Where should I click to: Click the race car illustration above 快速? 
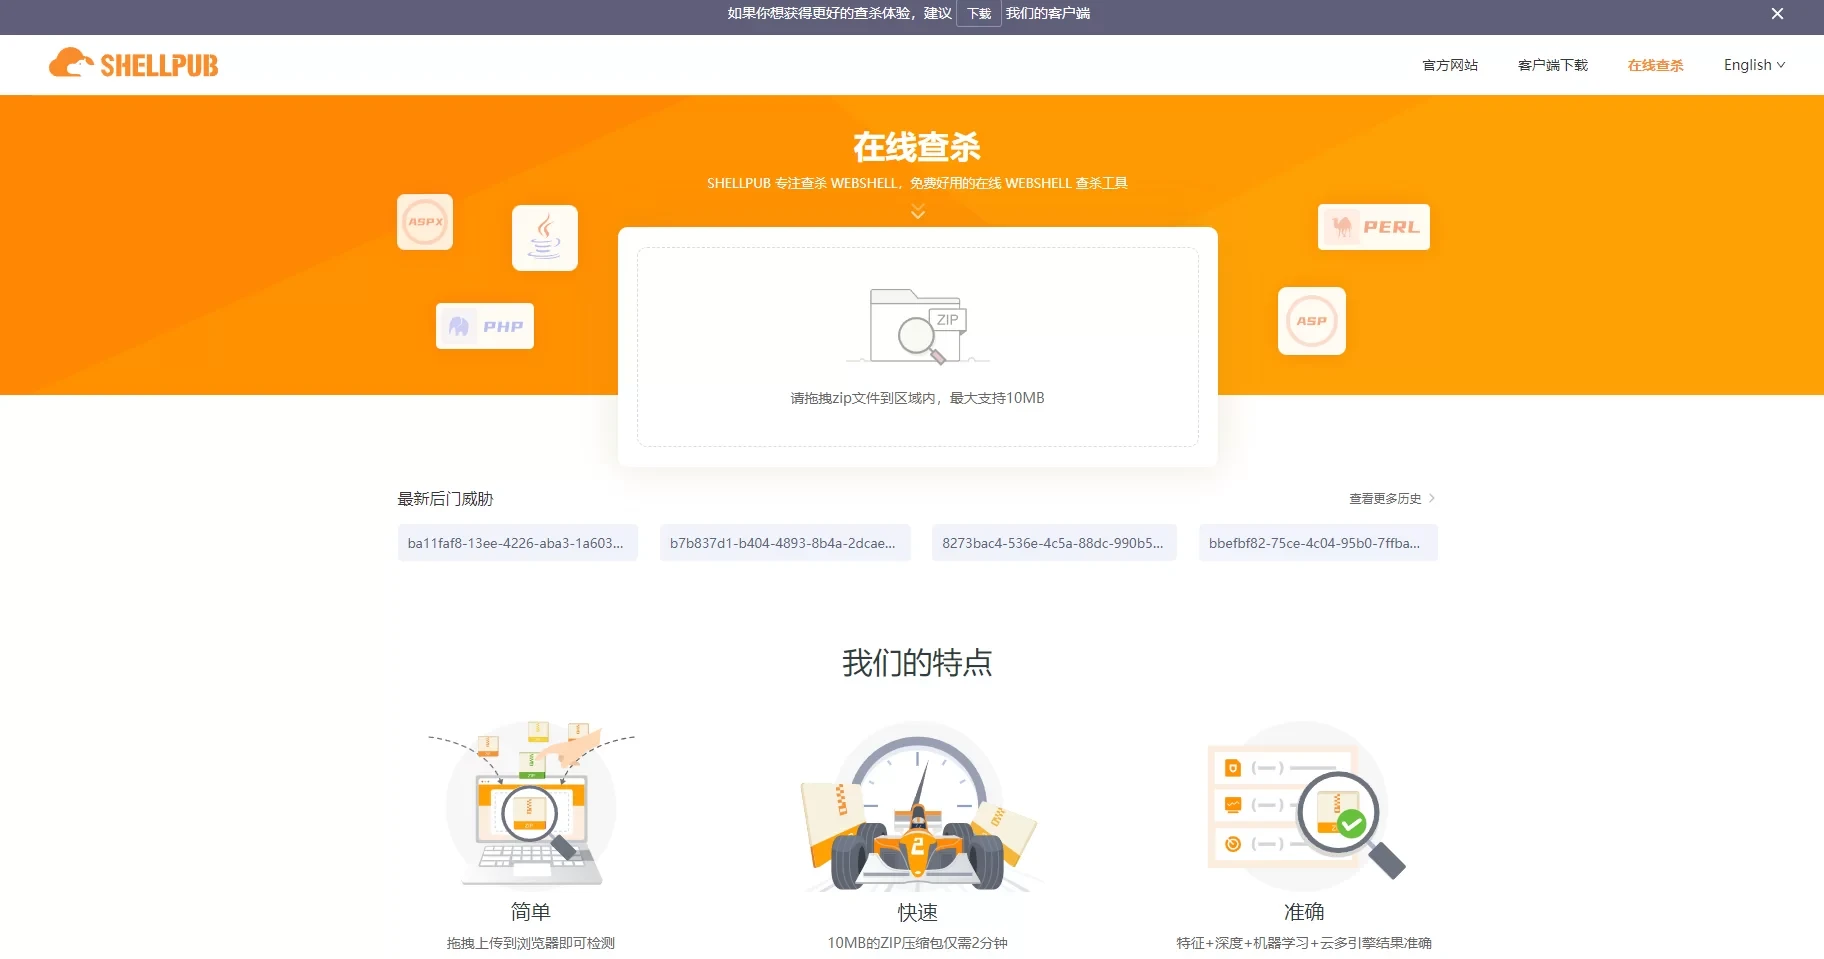point(918,806)
